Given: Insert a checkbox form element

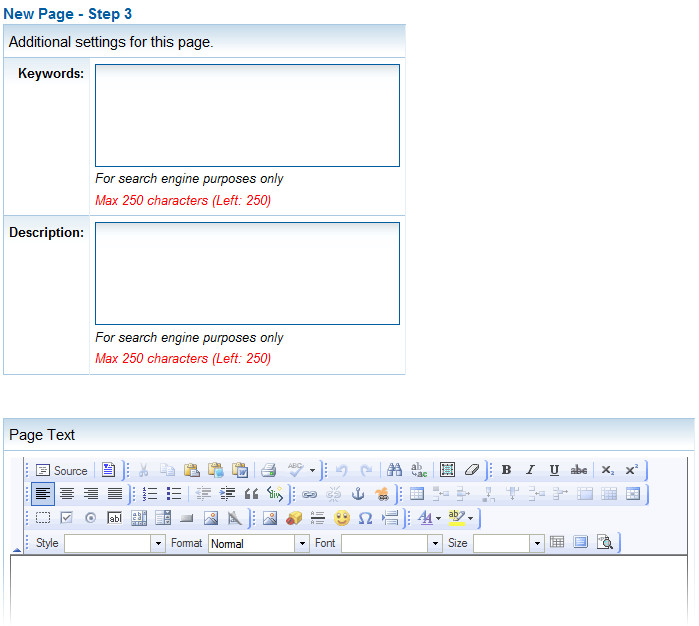Looking at the screenshot, I should 67,518.
